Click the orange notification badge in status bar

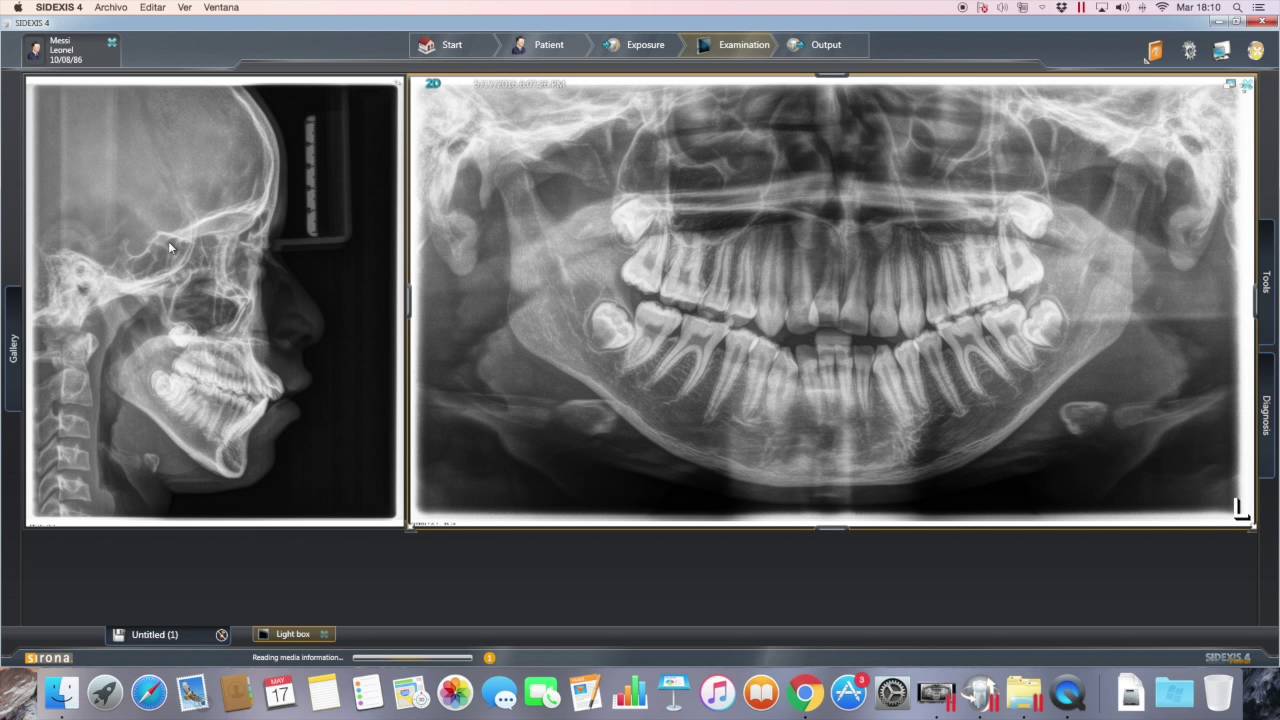pyautogui.click(x=490, y=657)
